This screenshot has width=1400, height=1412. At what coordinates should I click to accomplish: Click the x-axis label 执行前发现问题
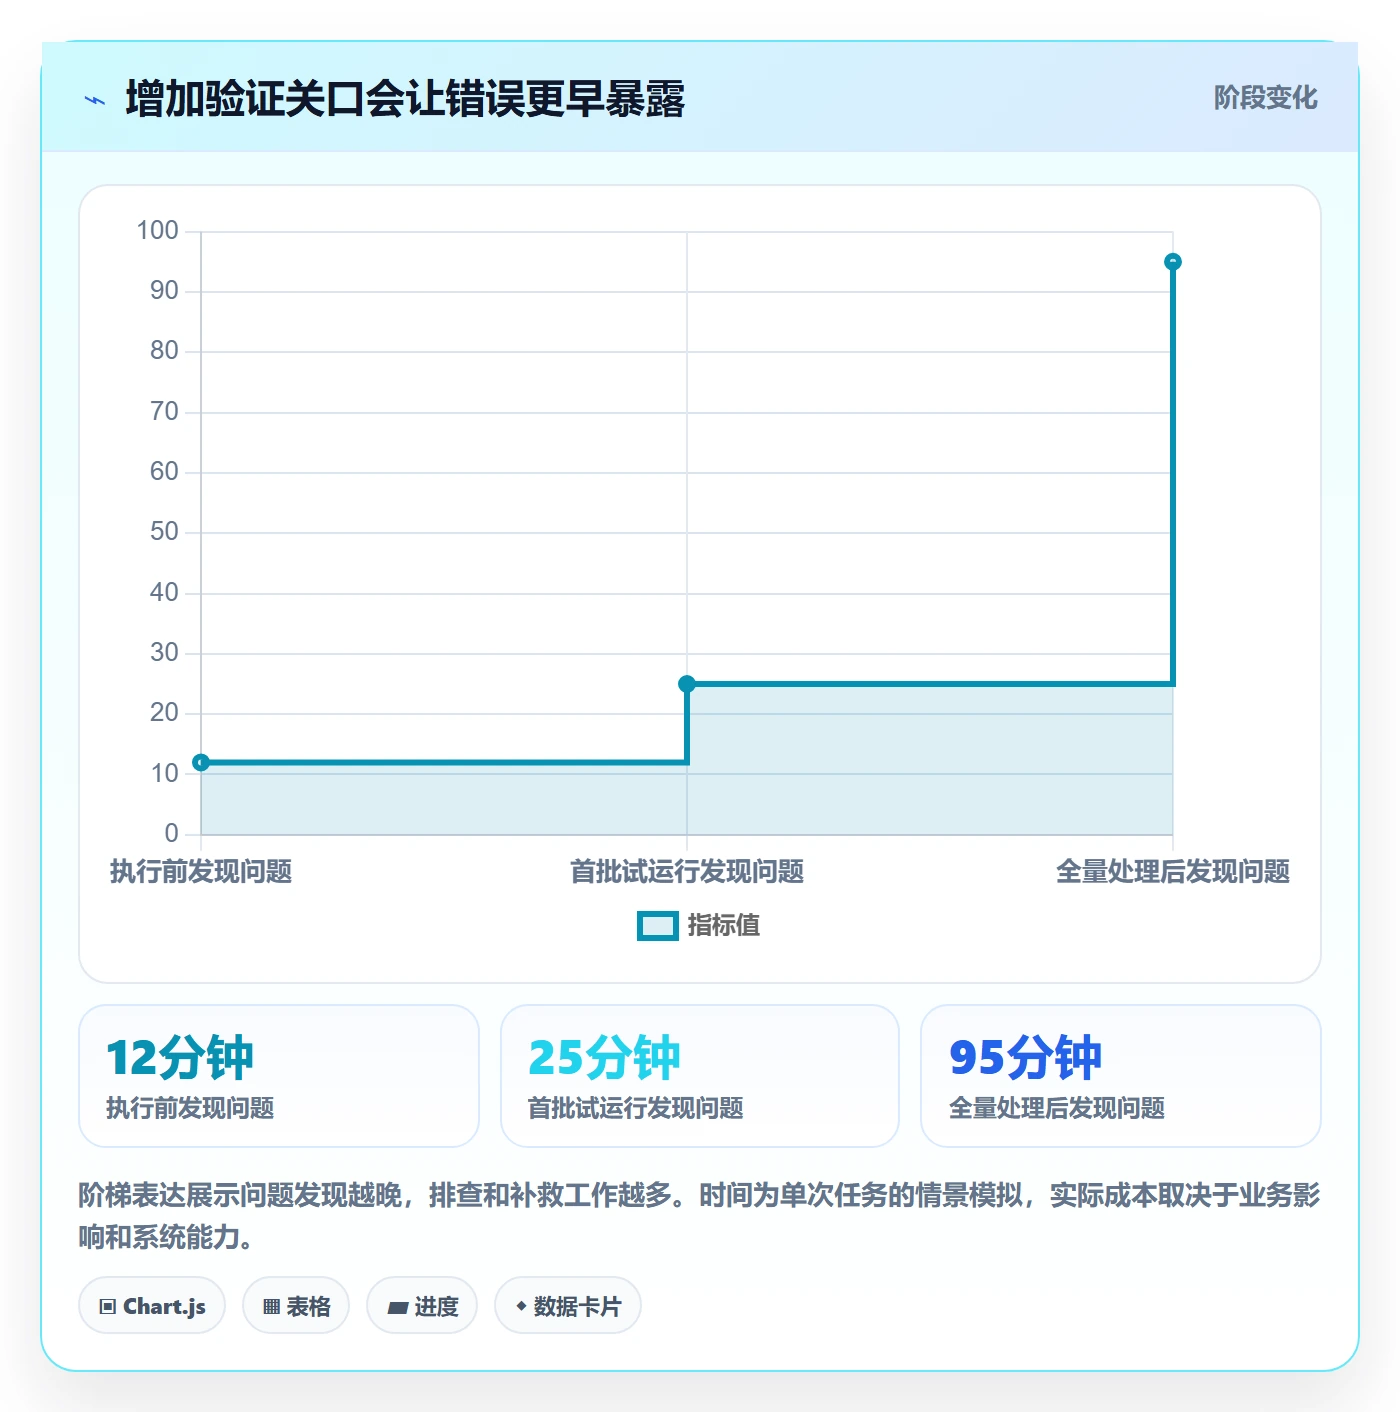pyautogui.click(x=201, y=872)
